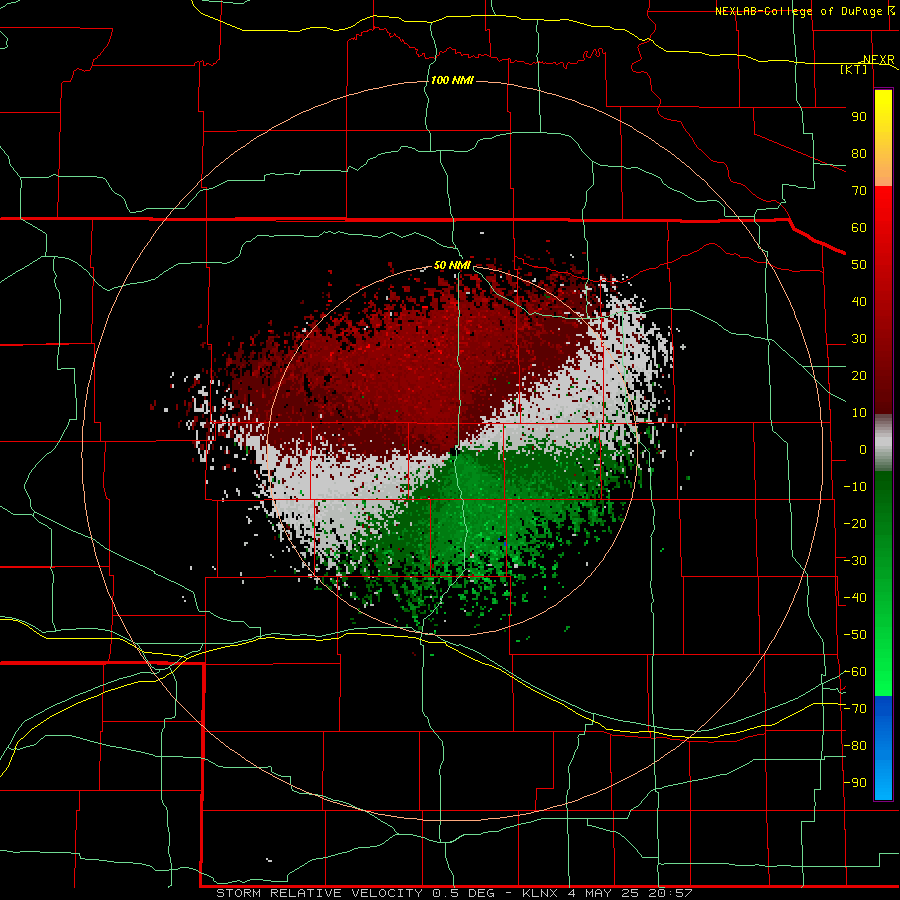The image size is (900, 900).
Task: Click the '[KT]' units label
Action: click(x=854, y=69)
